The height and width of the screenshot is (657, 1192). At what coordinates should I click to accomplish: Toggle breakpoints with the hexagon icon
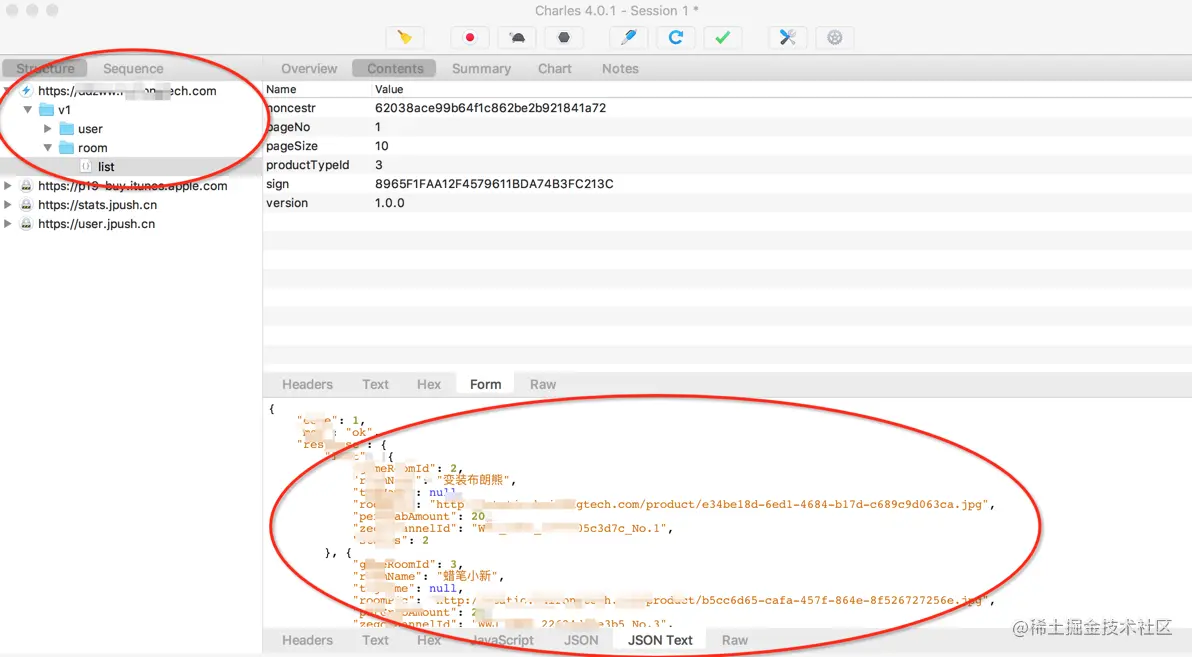[563, 37]
